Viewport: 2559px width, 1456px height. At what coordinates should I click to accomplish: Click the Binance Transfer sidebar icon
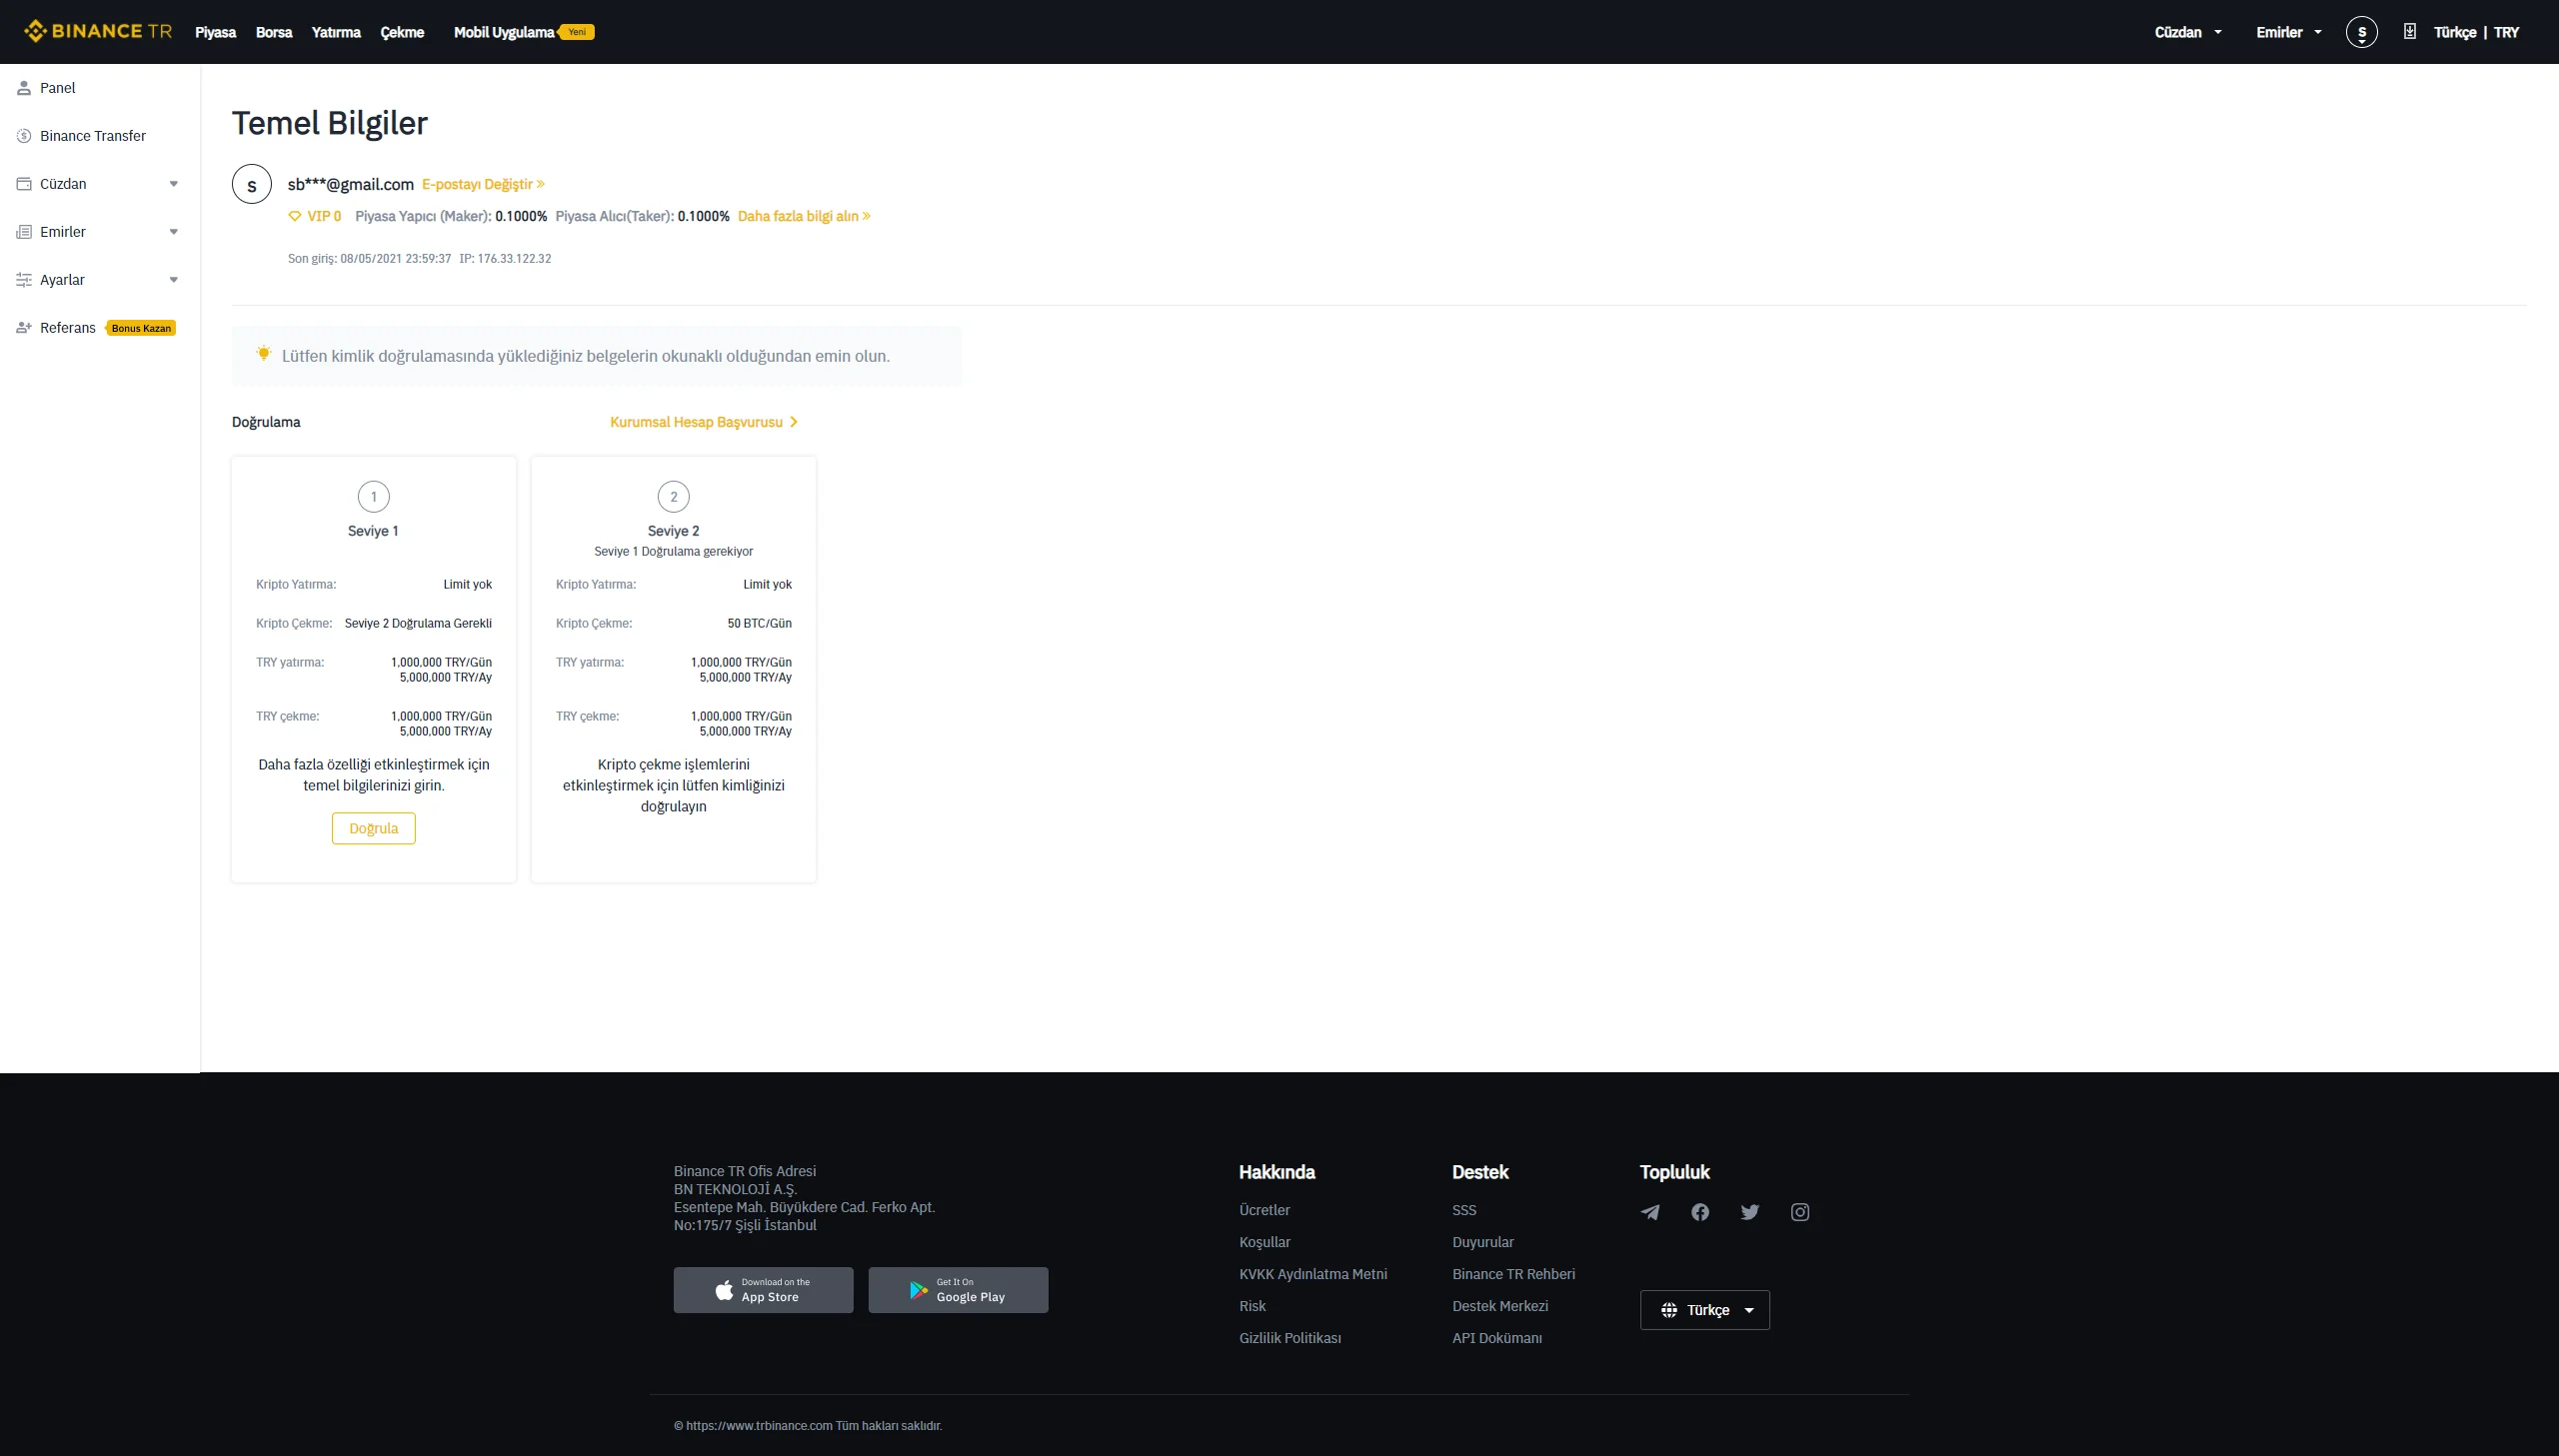24,136
